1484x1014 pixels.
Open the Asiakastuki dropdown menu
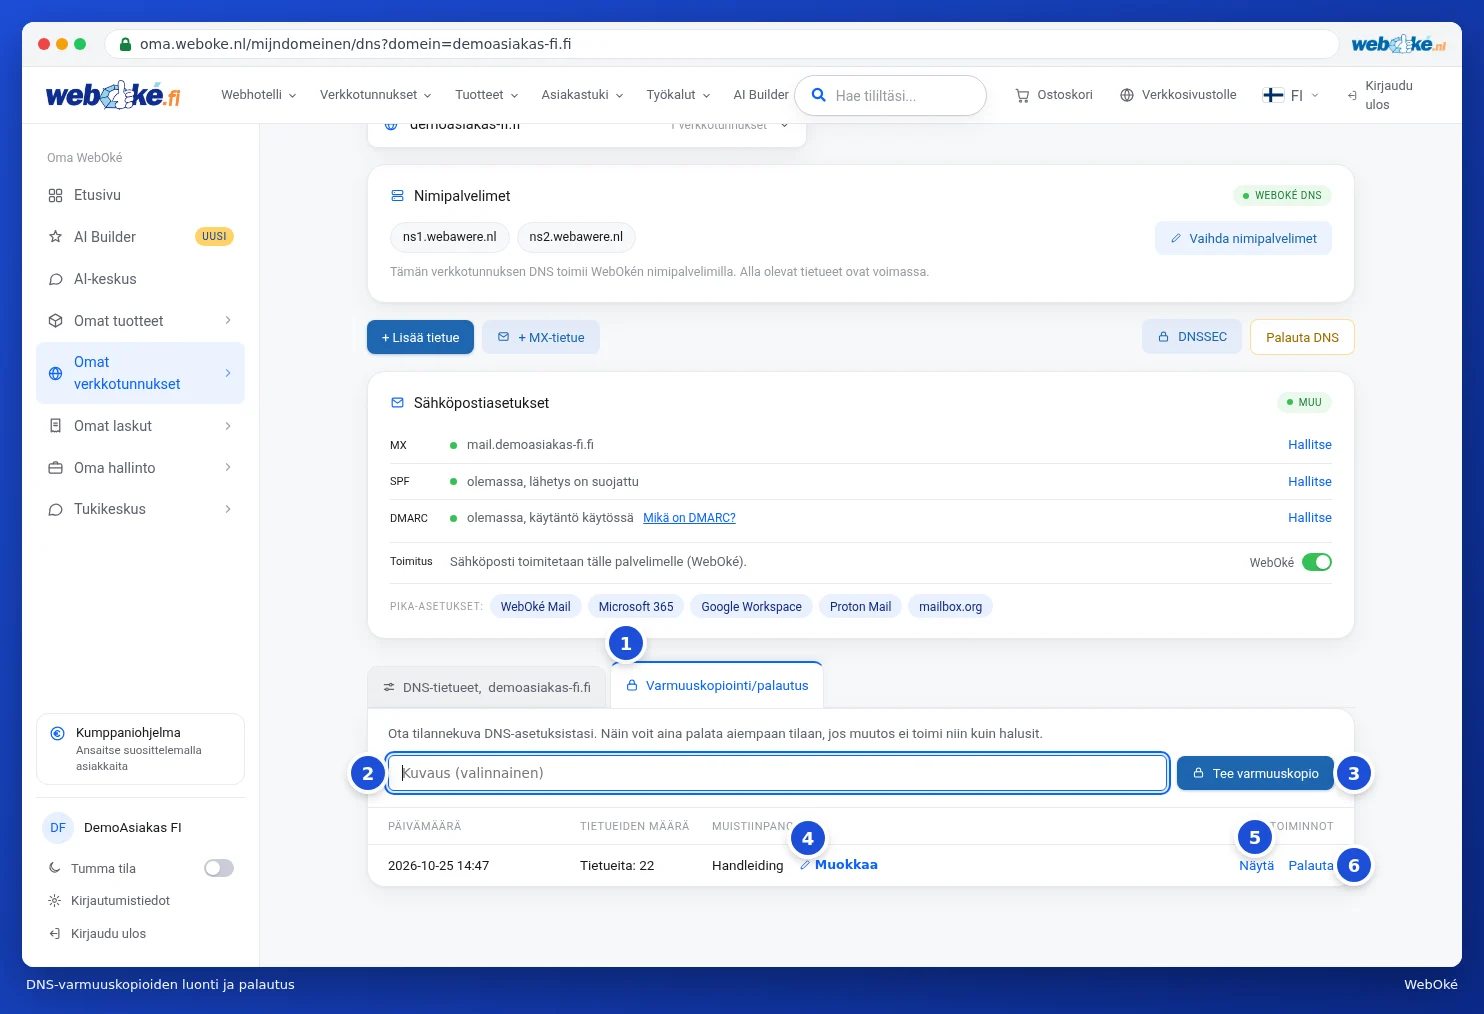coord(583,95)
